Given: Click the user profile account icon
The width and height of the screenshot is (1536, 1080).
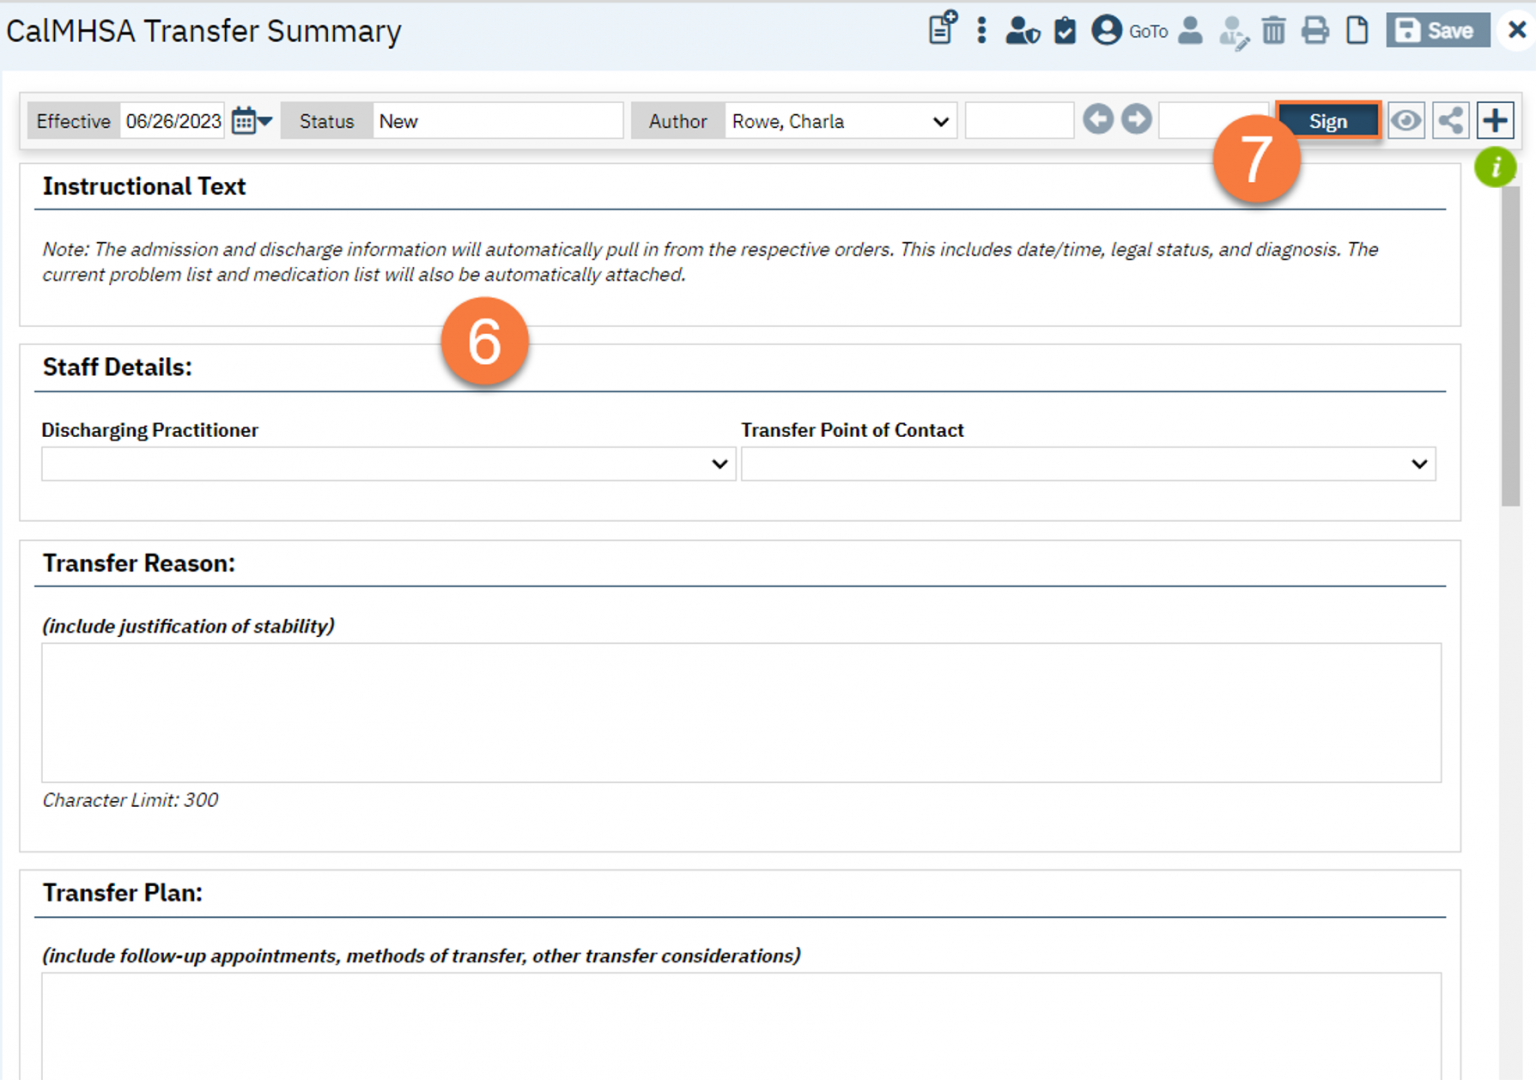Looking at the screenshot, I should (1106, 30).
